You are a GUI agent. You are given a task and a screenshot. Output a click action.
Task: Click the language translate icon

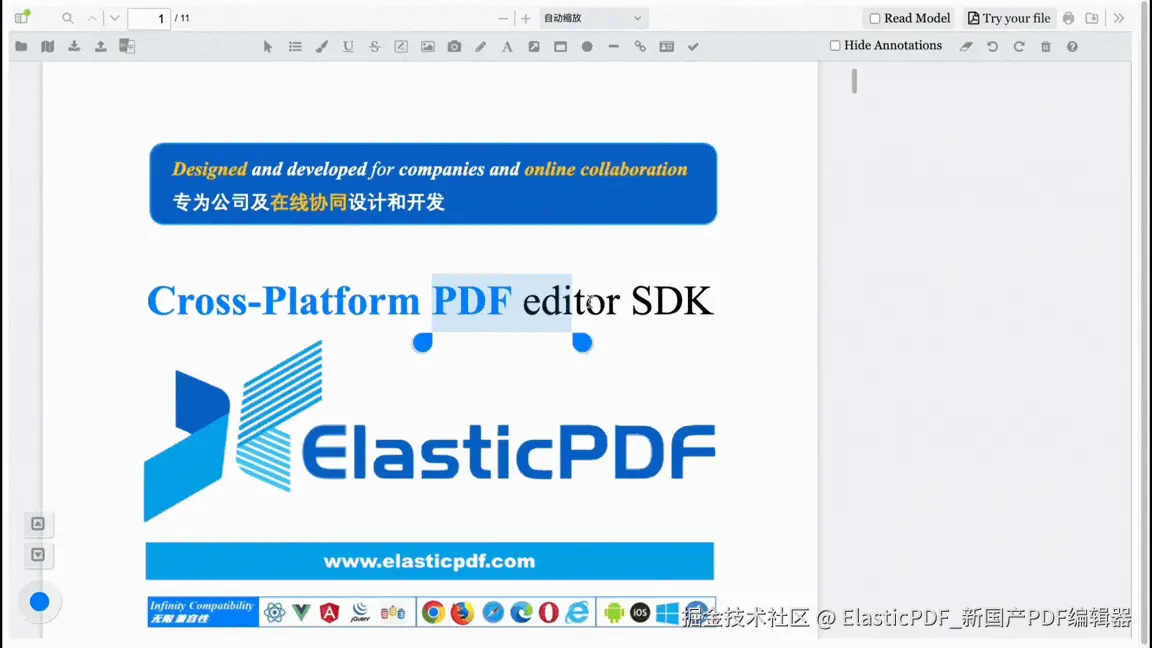click(127, 46)
